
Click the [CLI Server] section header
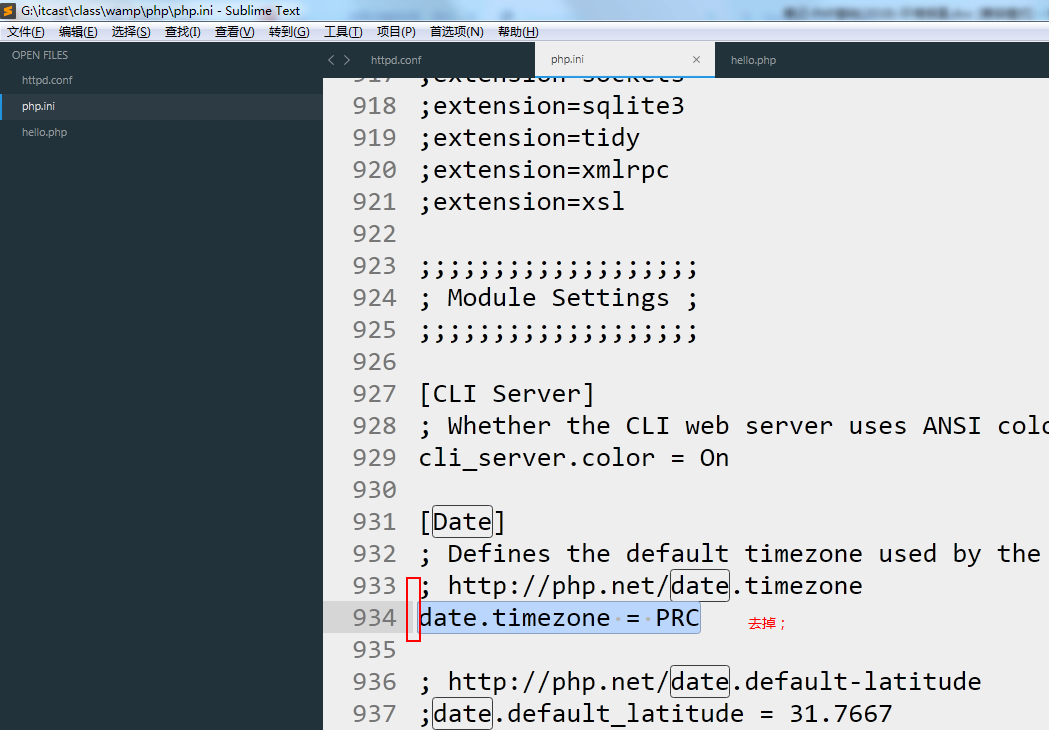click(x=506, y=394)
